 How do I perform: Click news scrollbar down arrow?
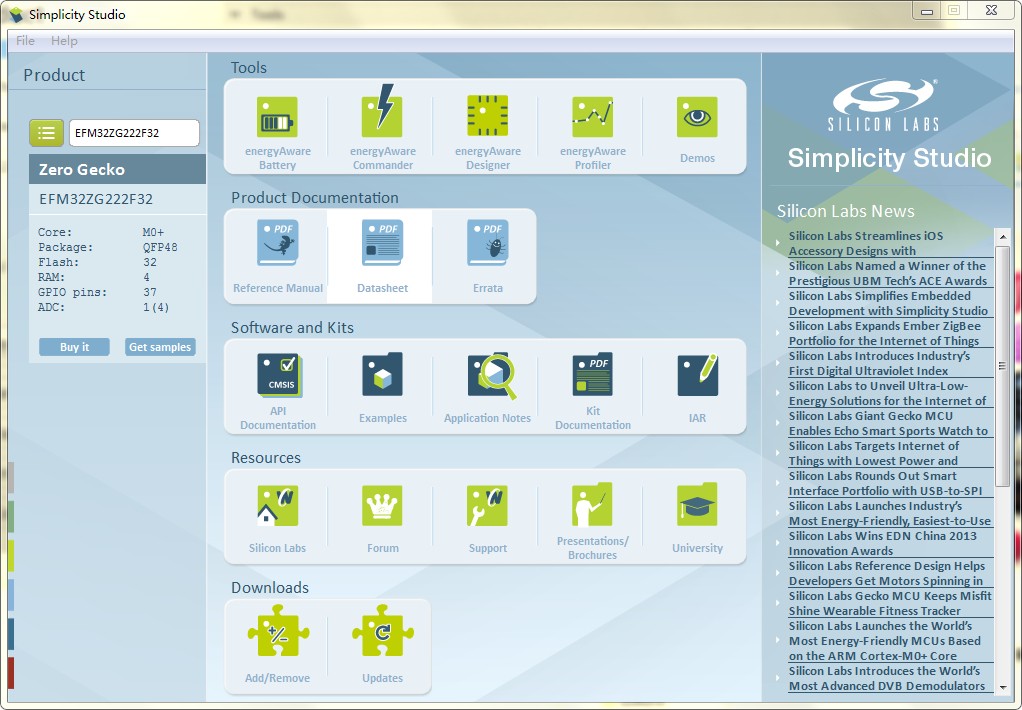point(1002,687)
